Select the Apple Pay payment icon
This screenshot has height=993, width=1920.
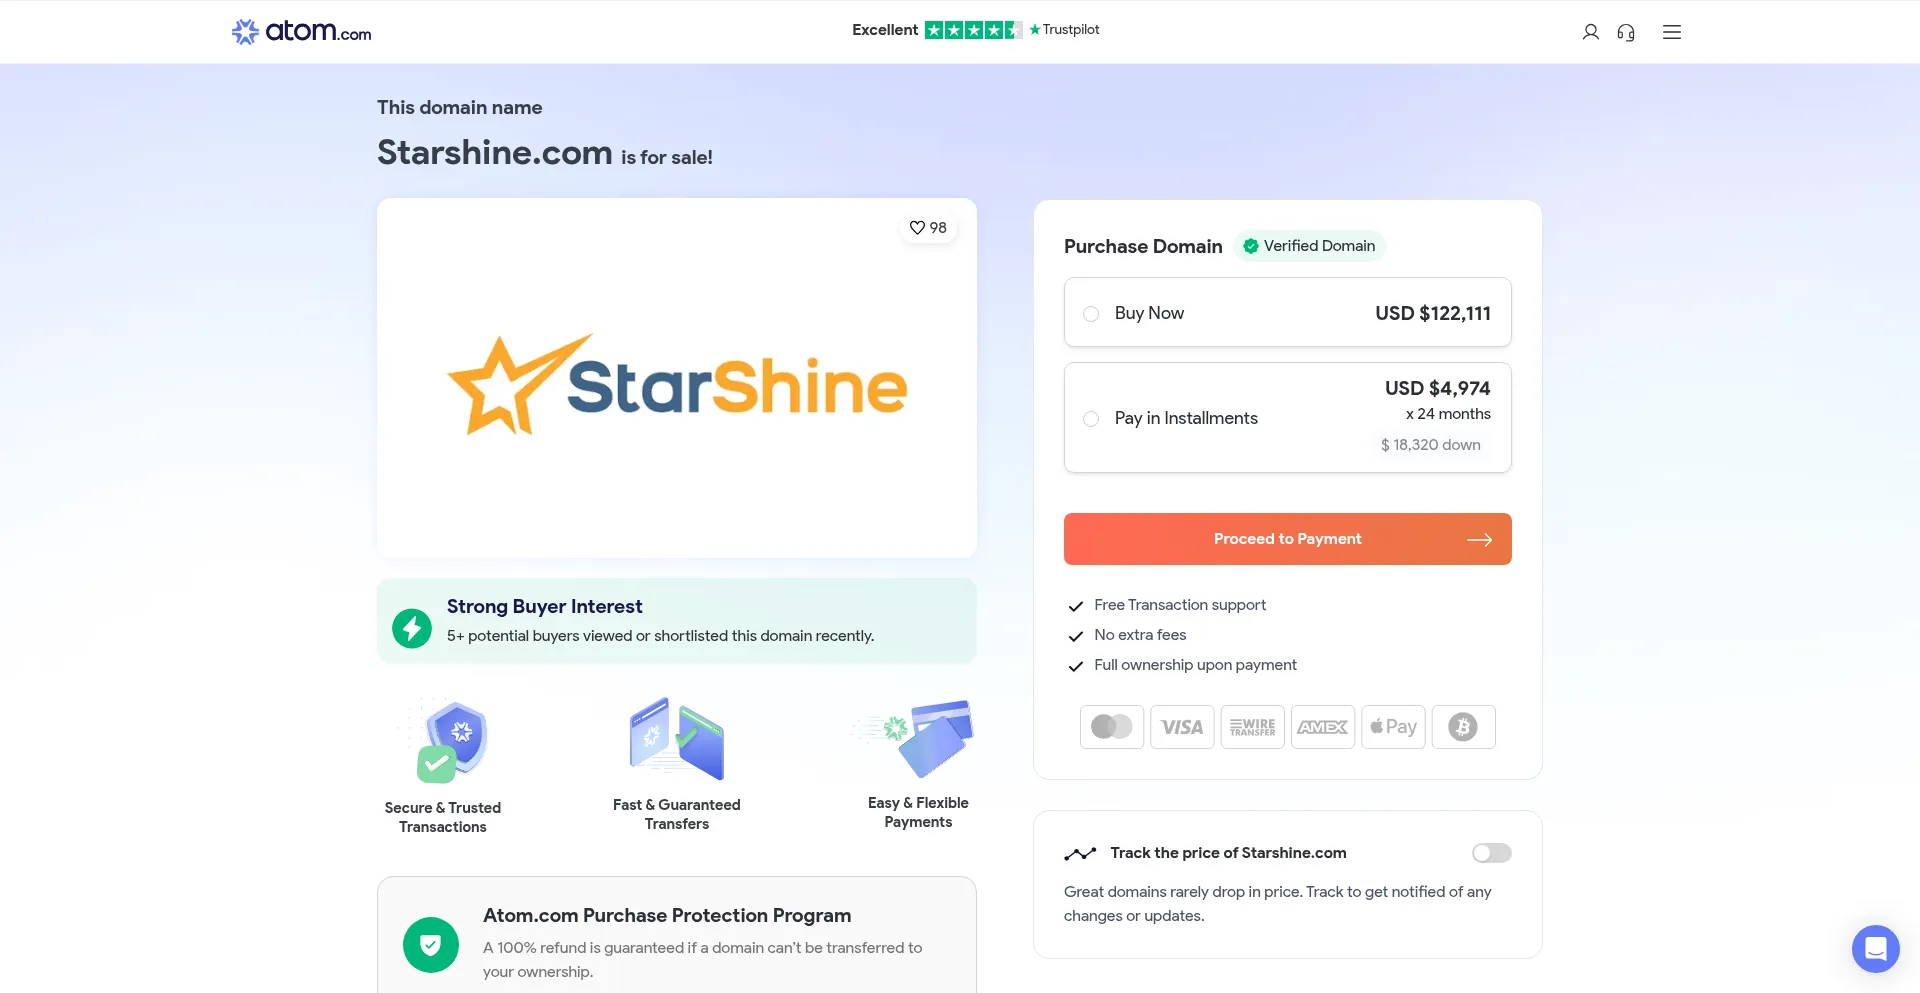tap(1393, 727)
